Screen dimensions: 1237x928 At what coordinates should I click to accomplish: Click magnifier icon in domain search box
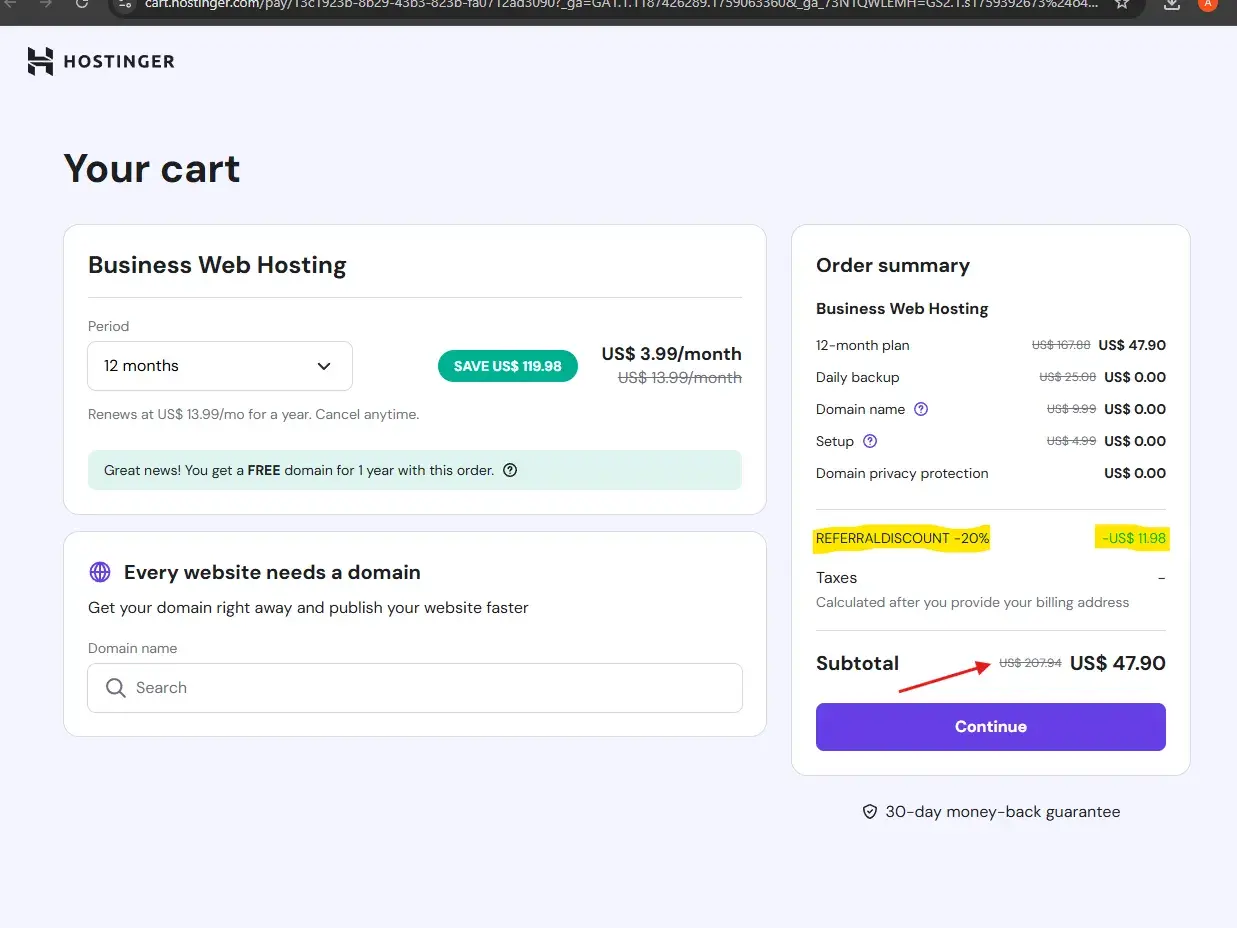(116, 688)
